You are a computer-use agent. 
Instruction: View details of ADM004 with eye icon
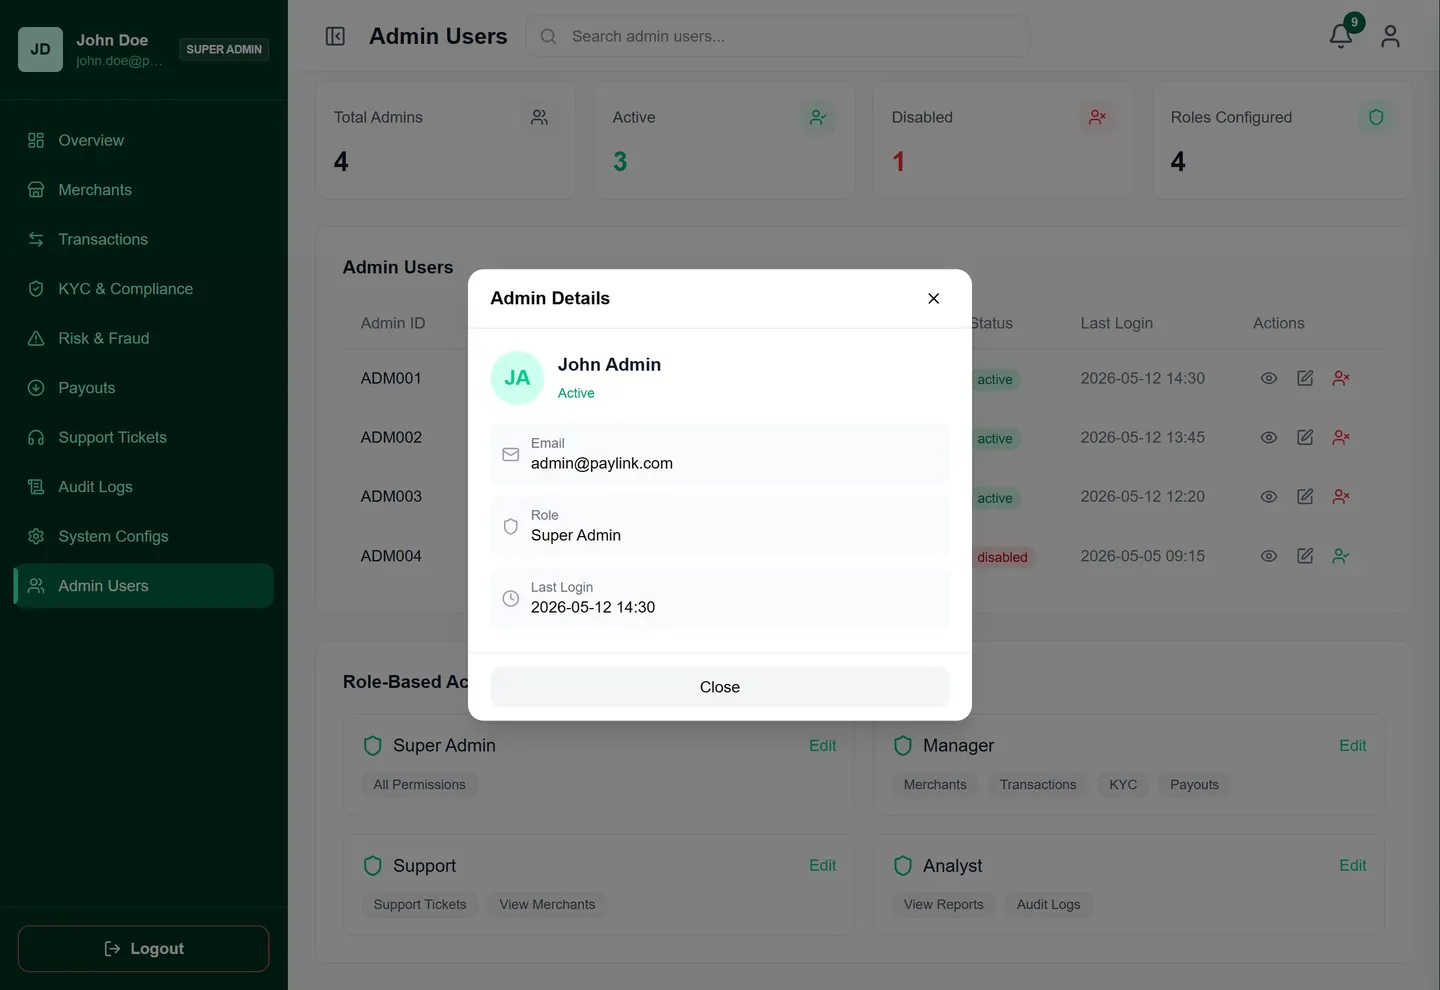click(x=1269, y=556)
